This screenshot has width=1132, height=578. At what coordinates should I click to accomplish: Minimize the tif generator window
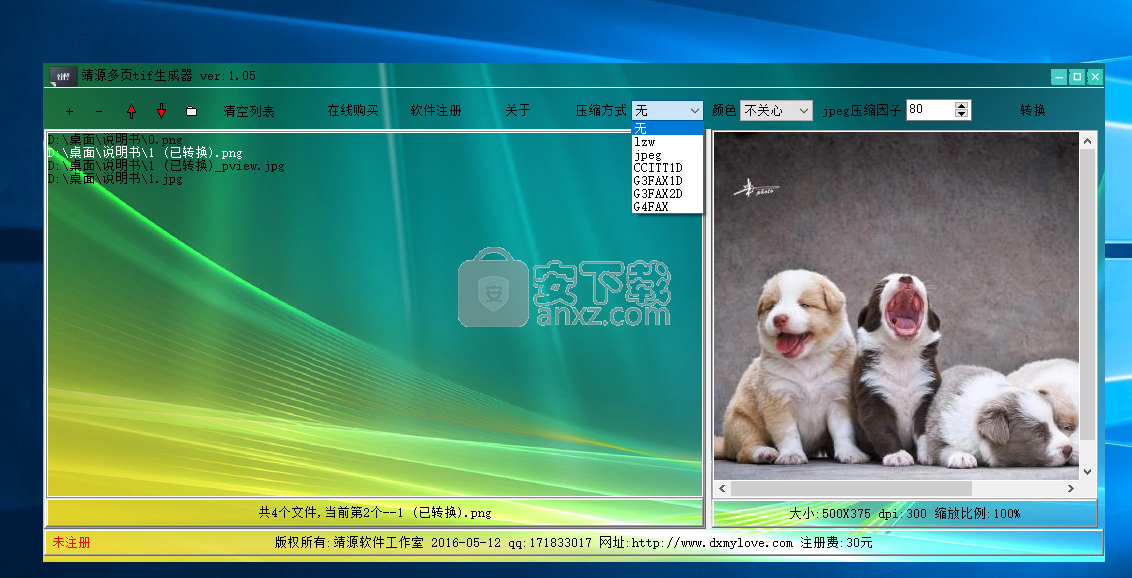pyautogui.click(x=1059, y=76)
